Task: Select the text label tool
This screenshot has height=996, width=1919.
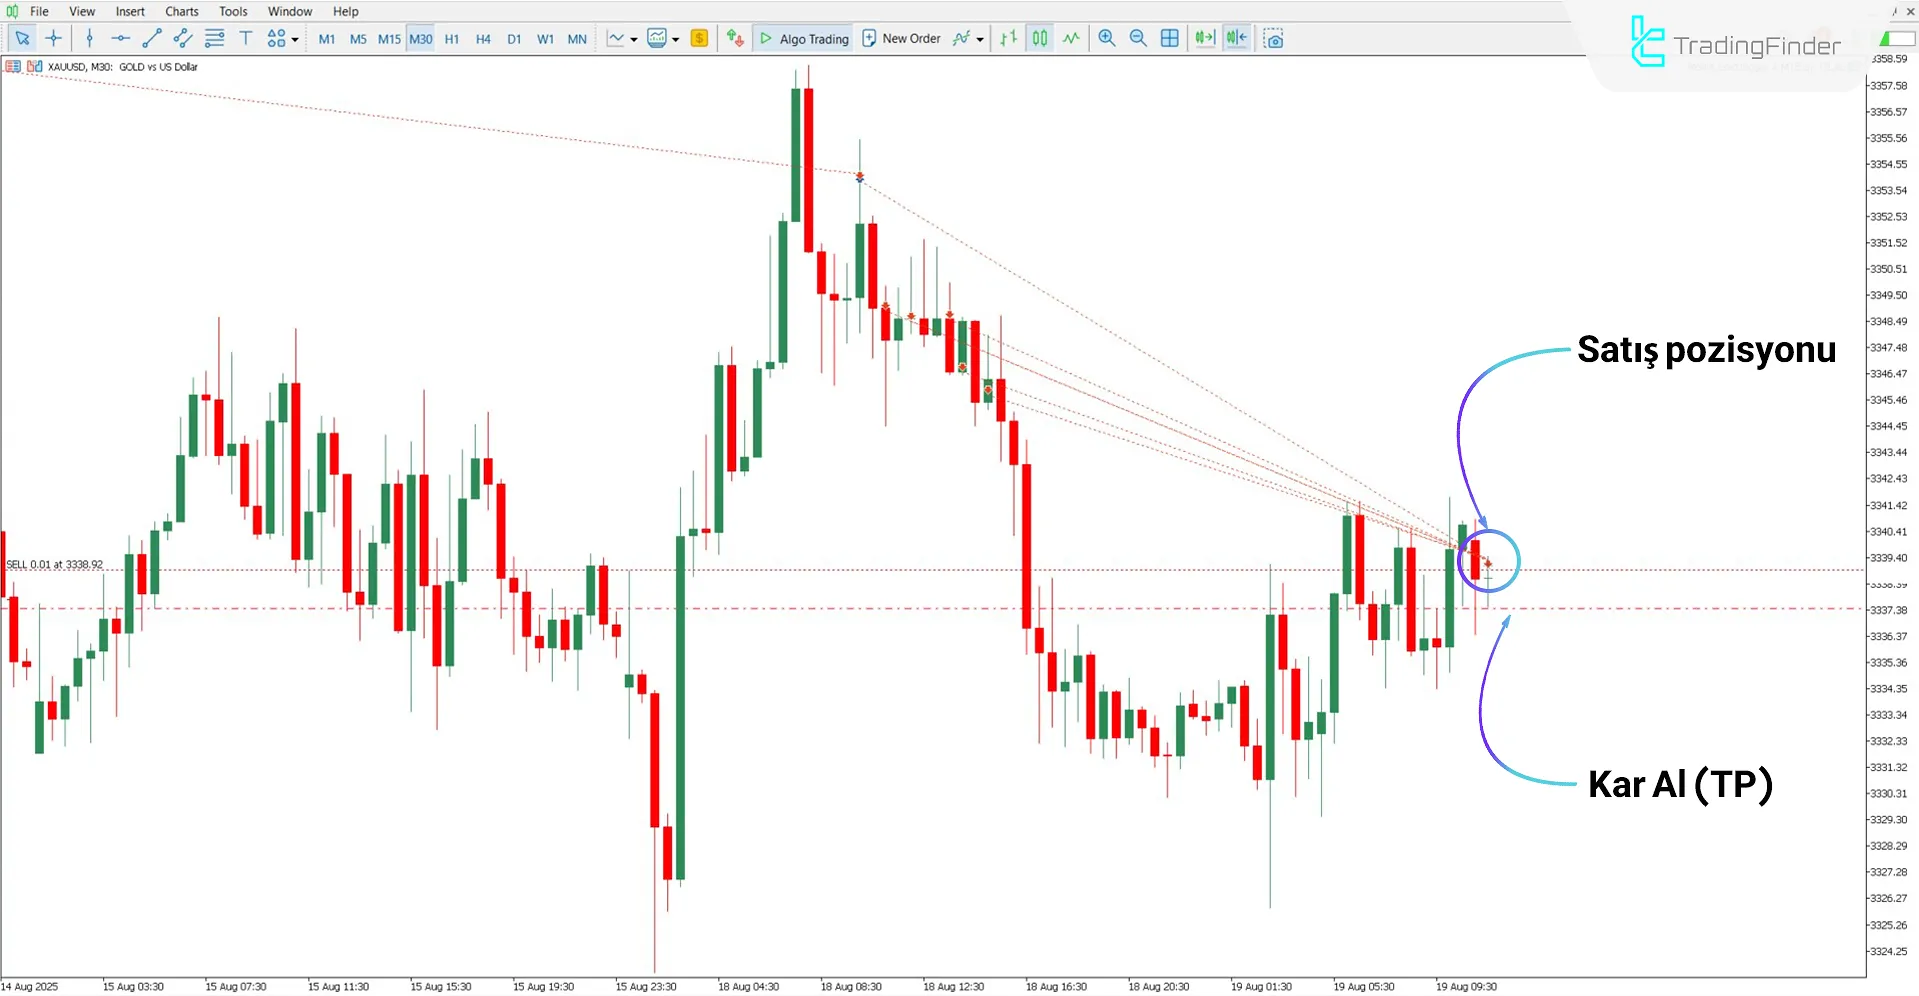Action: click(x=246, y=38)
